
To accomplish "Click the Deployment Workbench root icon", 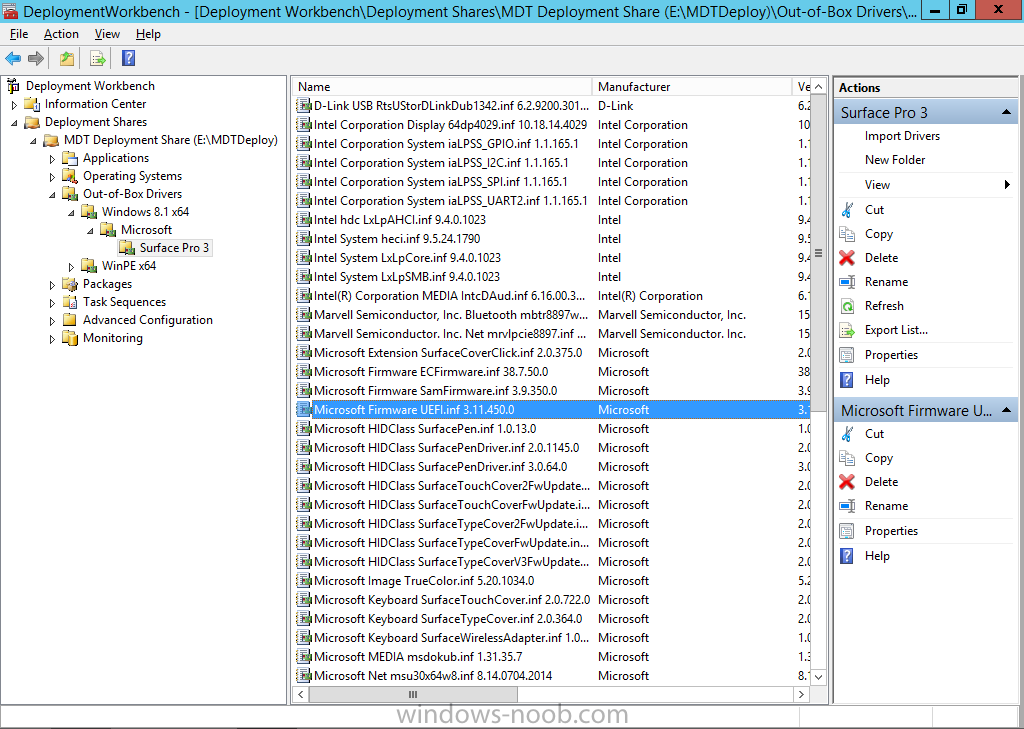I will point(13,86).
